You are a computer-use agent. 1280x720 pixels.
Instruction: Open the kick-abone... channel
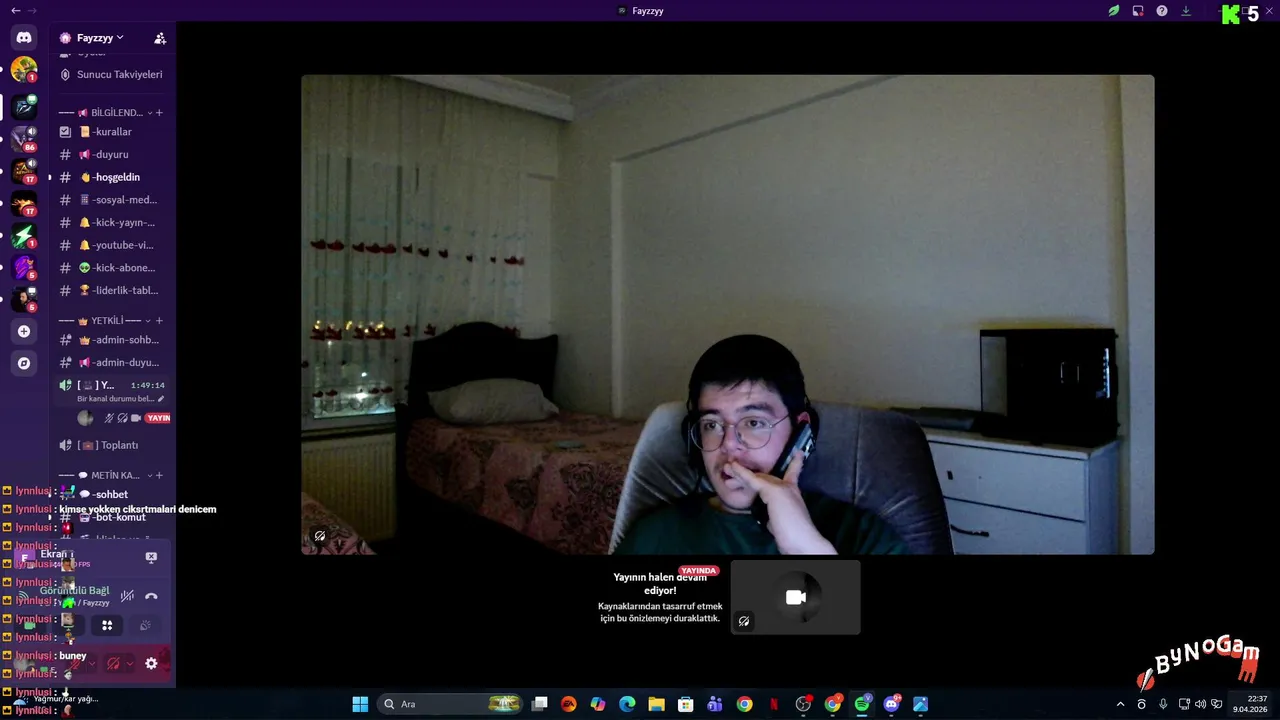point(112,268)
